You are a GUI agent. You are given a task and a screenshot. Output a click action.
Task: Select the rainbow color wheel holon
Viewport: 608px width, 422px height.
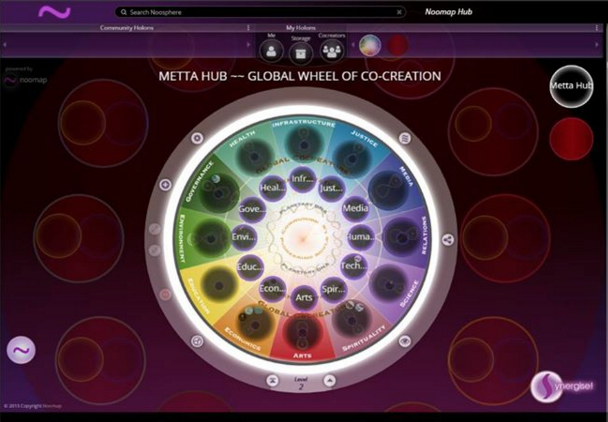pyautogui.click(x=370, y=46)
